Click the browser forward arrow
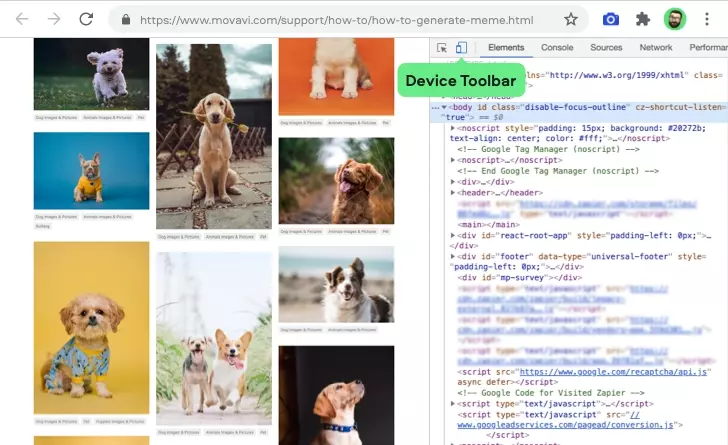728x445 pixels. coord(54,19)
